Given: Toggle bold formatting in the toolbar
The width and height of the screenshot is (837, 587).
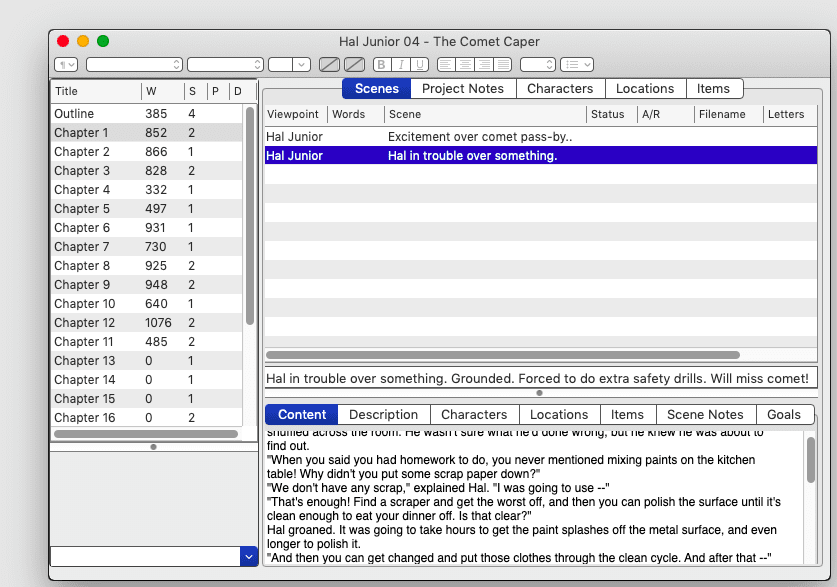Looking at the screenshot, I should coord(381,64).
